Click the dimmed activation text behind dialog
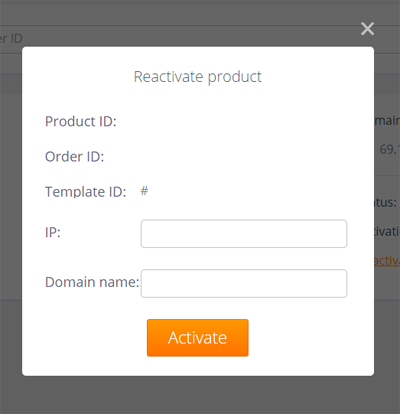400x414 pixels. tap(387, 231)
